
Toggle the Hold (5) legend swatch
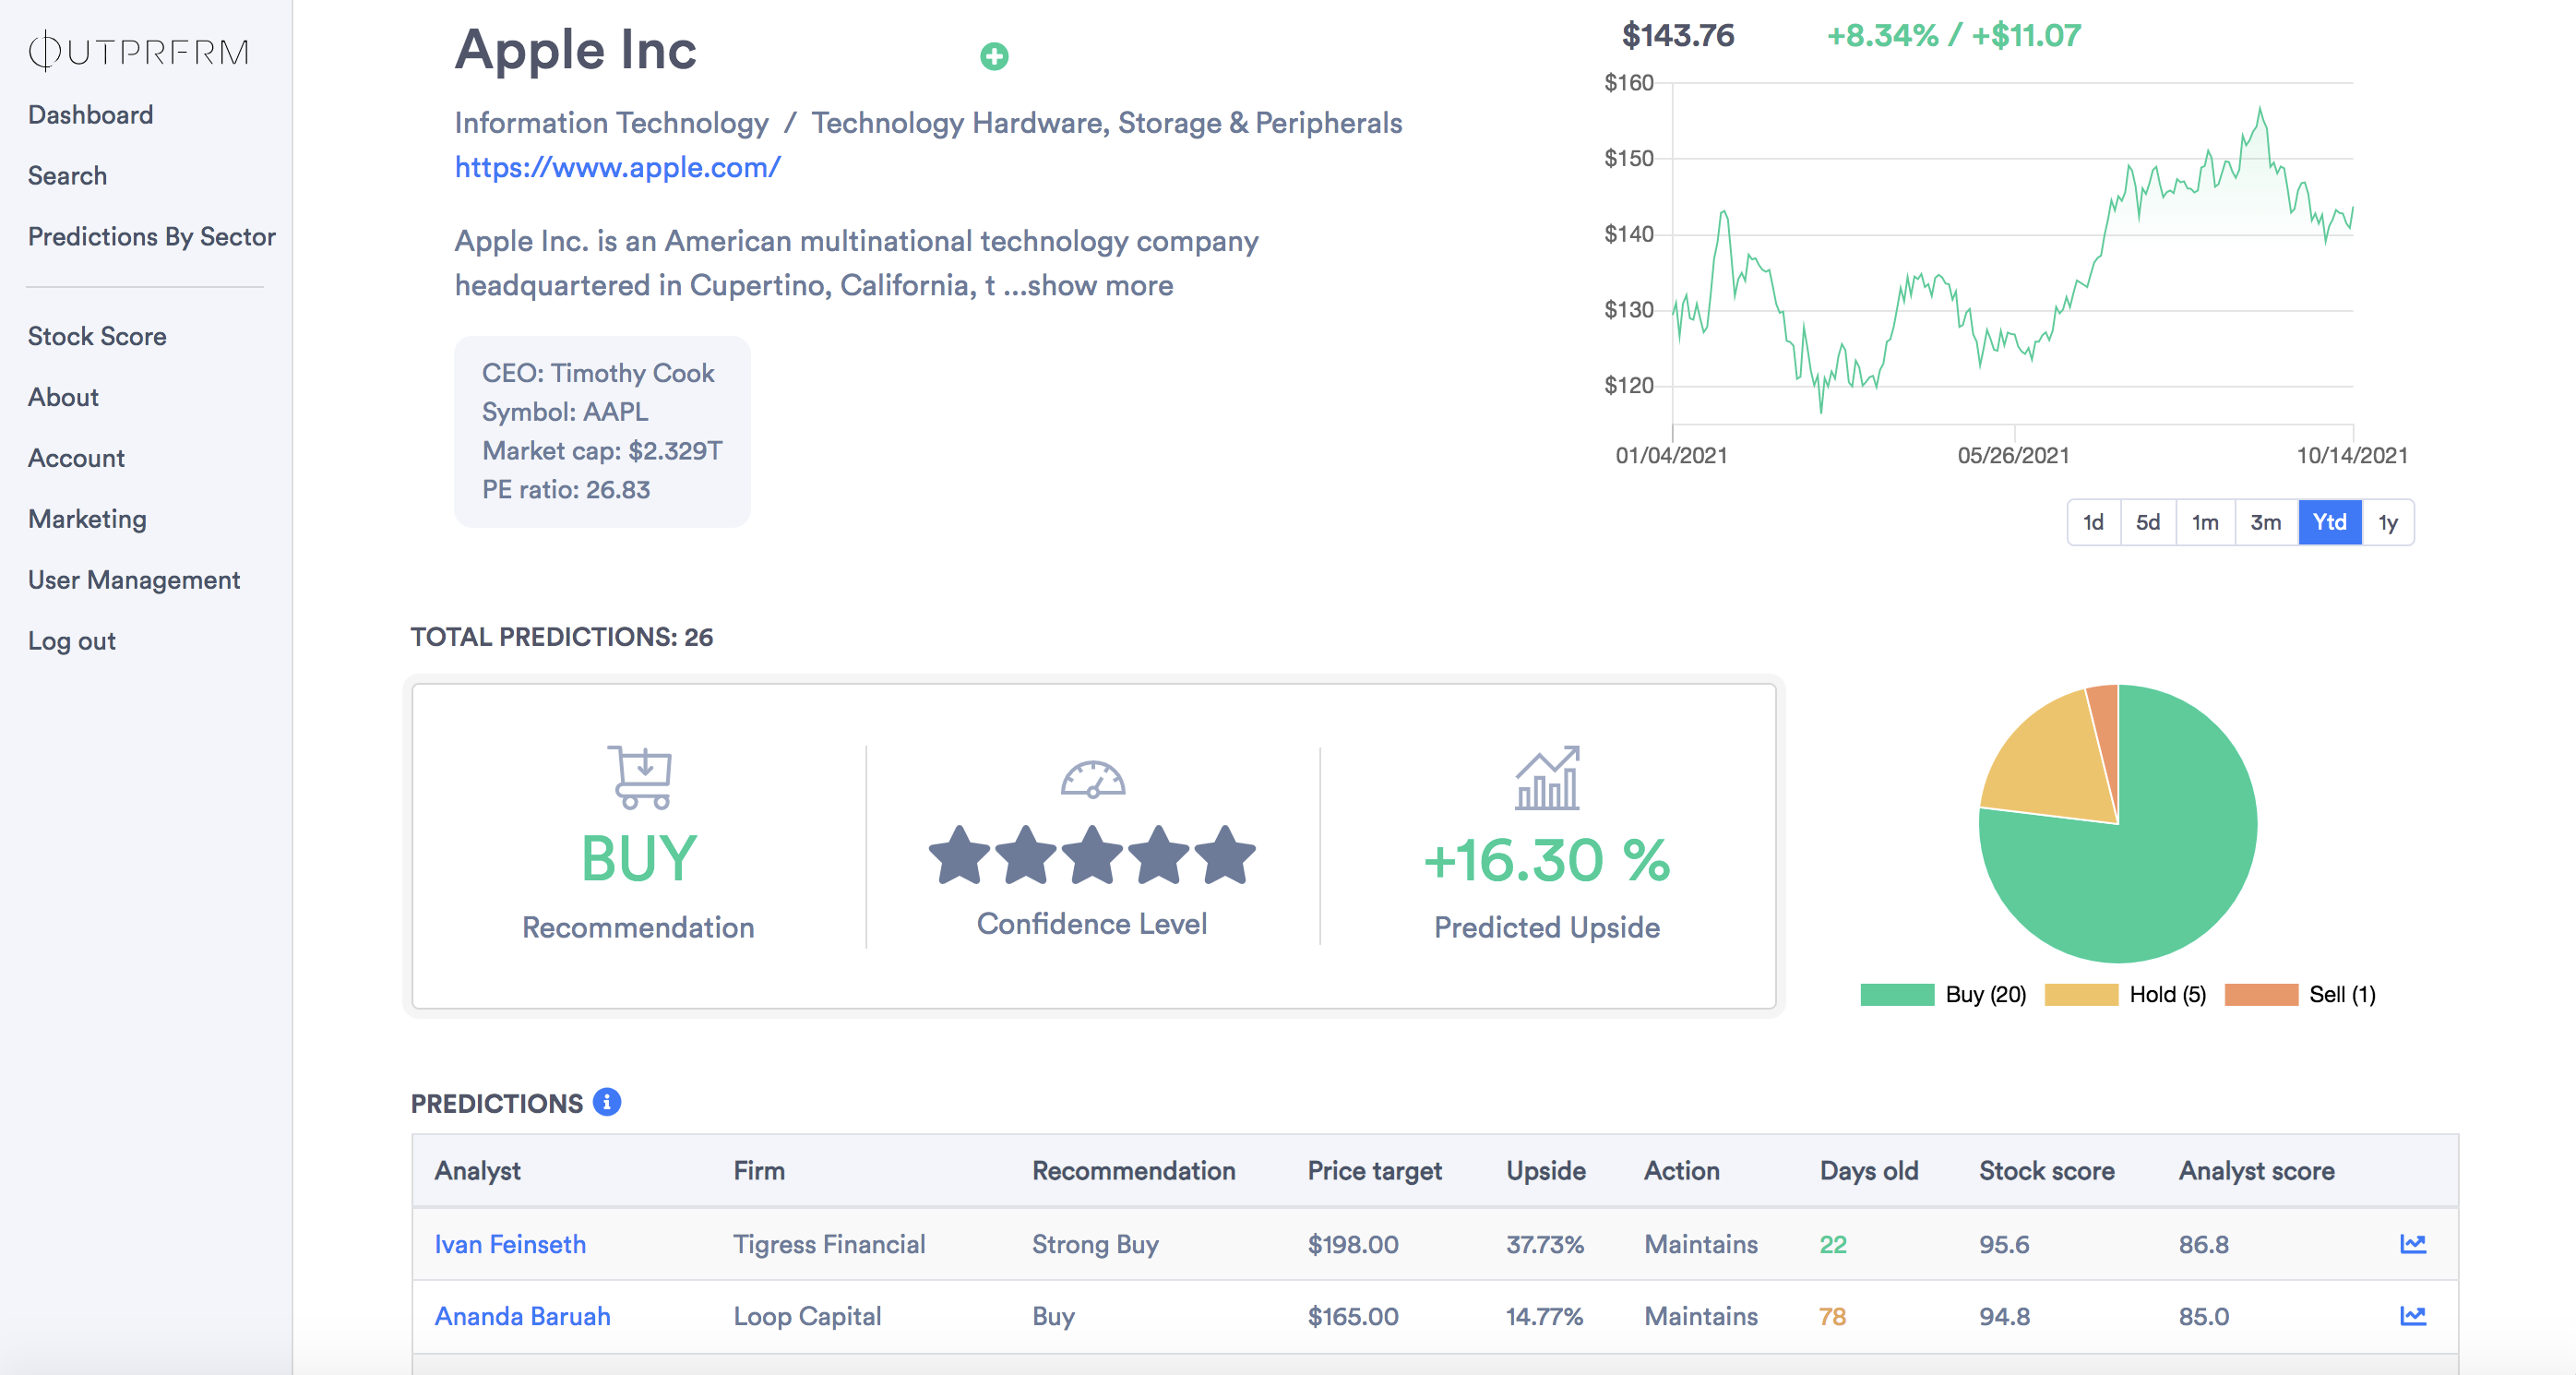click(2081, 994)
